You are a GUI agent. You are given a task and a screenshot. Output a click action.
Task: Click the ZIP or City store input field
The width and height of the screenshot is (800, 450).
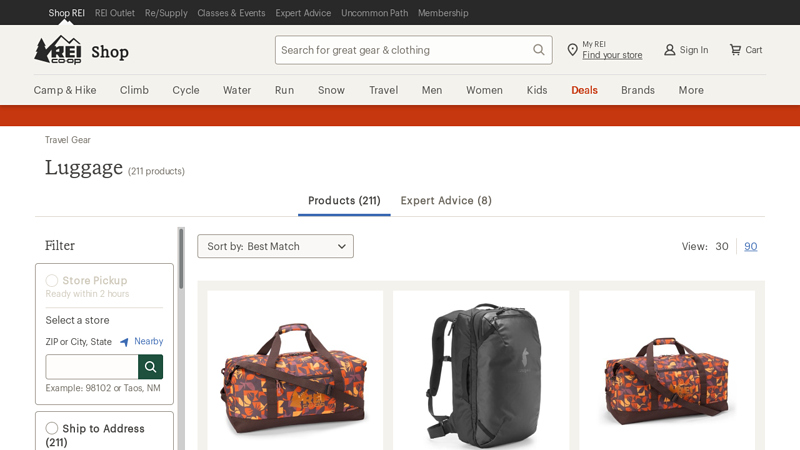point(92,367)
